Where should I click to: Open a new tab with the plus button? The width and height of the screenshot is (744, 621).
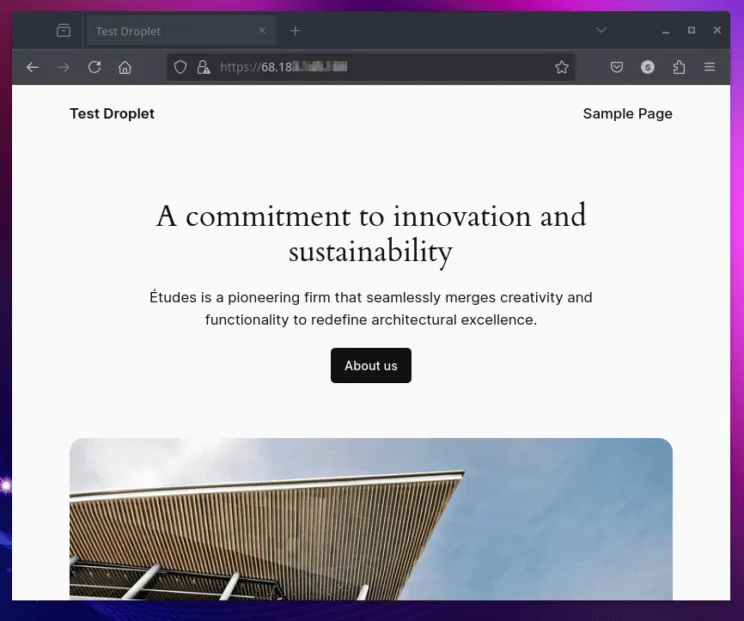pos(295,31)
